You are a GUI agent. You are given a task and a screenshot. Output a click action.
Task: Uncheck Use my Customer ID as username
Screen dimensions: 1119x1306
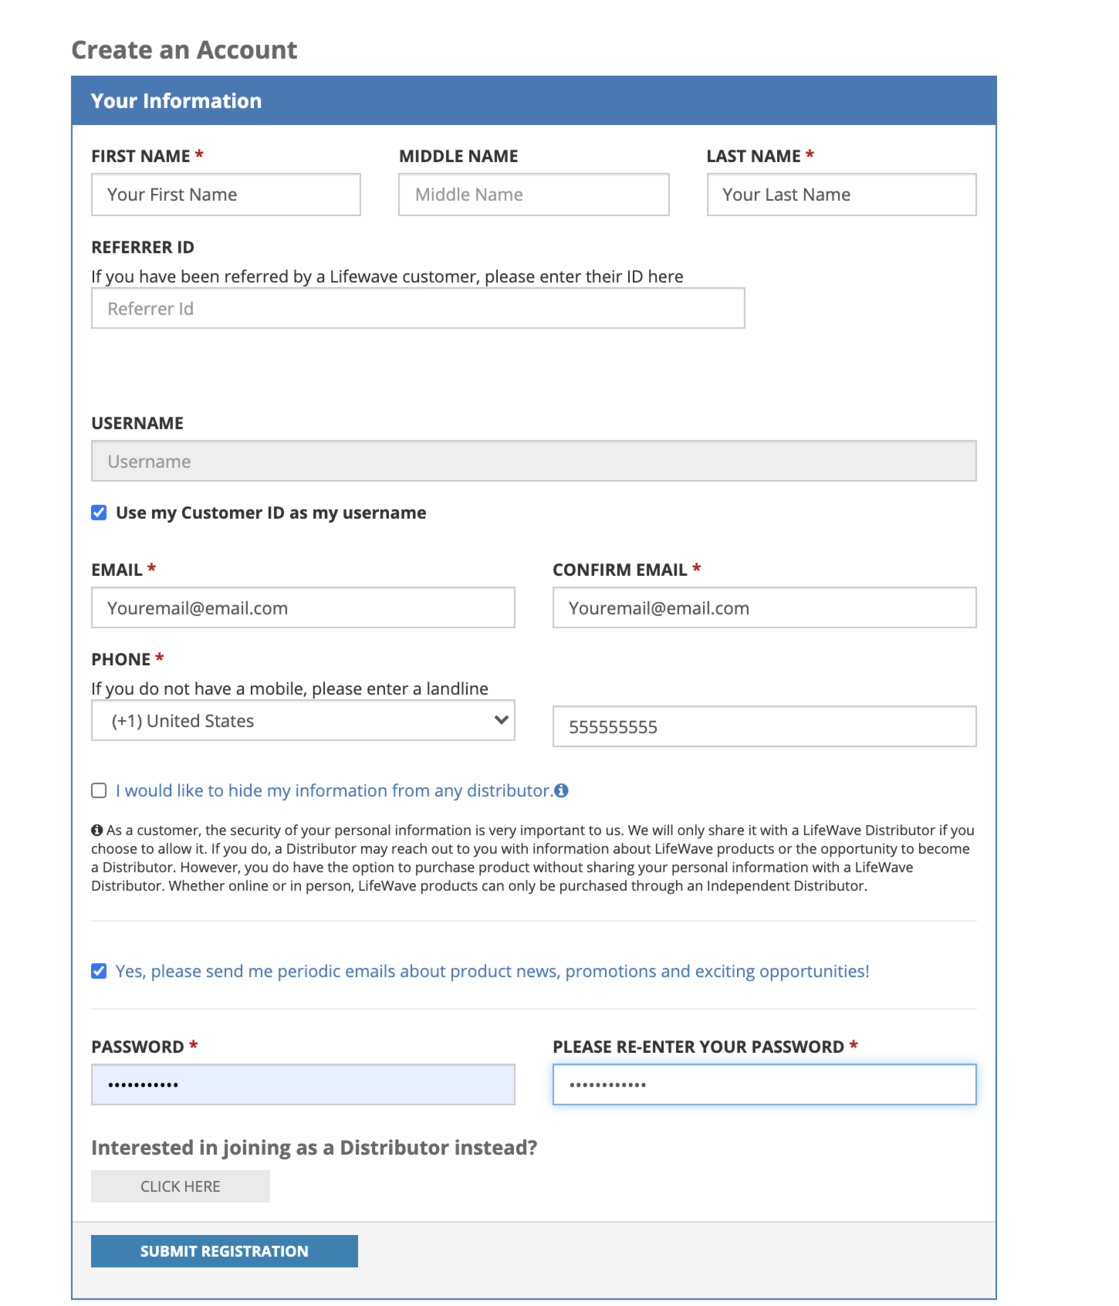99,513
